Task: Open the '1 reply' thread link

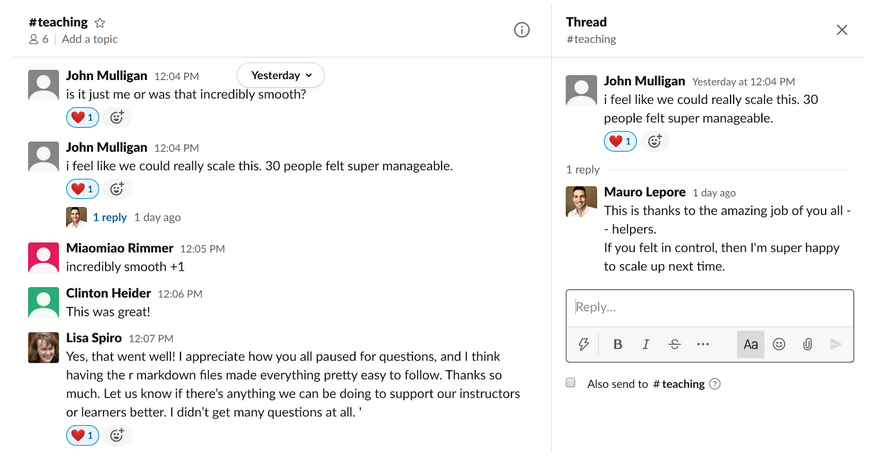Action: tap(110, 217)
